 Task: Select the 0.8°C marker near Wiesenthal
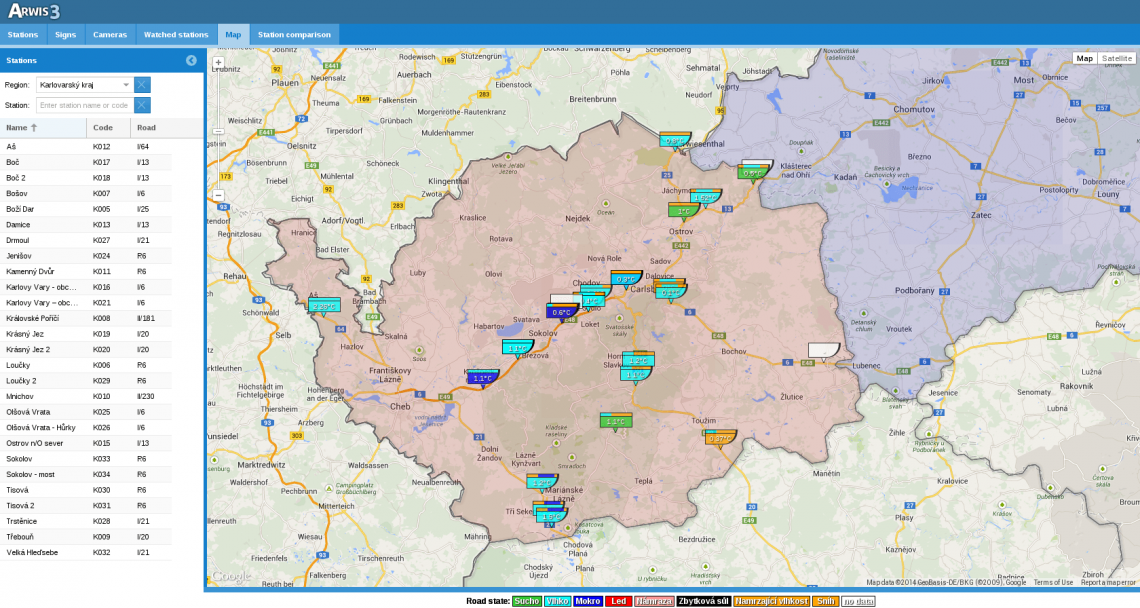point(675,141)
